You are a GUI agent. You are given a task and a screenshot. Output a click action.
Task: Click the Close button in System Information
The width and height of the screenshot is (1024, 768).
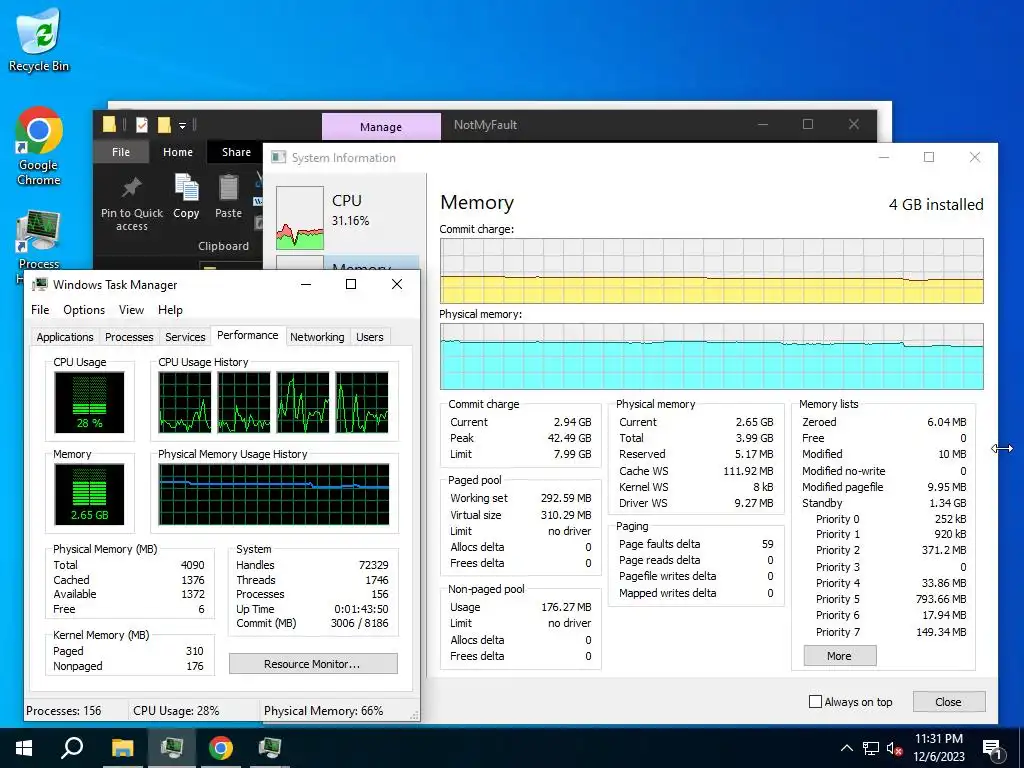948,701
